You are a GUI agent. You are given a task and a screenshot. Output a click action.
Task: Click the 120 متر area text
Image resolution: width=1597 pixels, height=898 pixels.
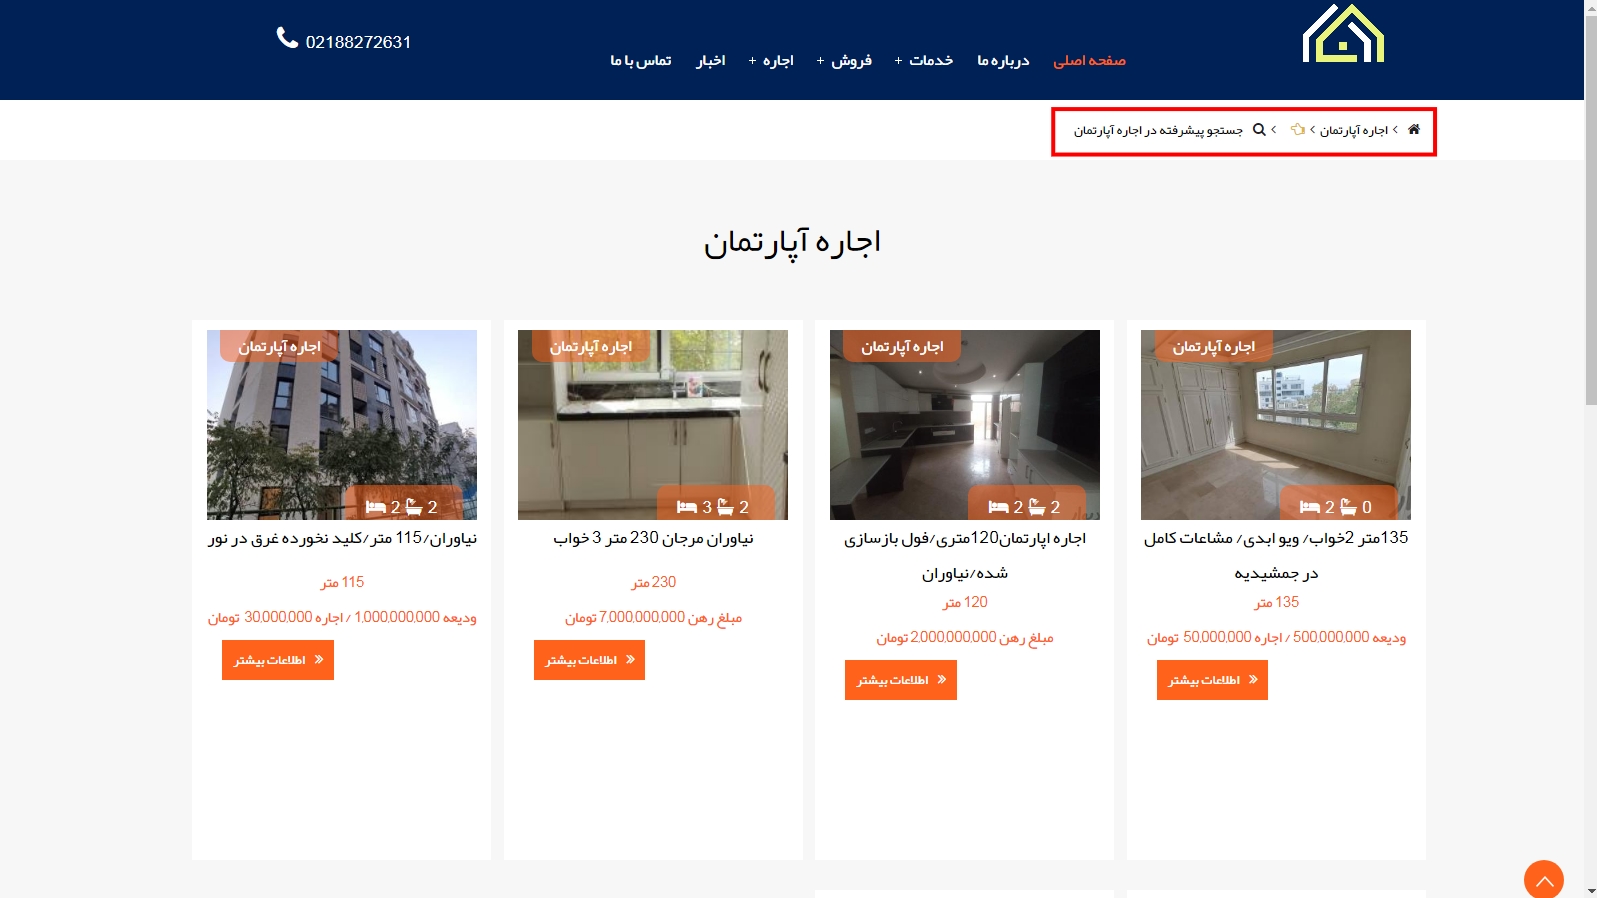(x=965, y=602)
